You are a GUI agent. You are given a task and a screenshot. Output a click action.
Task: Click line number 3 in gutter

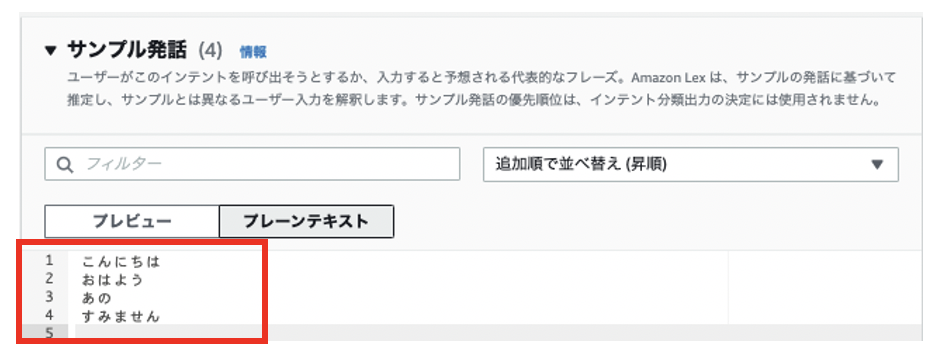point(49,297)
